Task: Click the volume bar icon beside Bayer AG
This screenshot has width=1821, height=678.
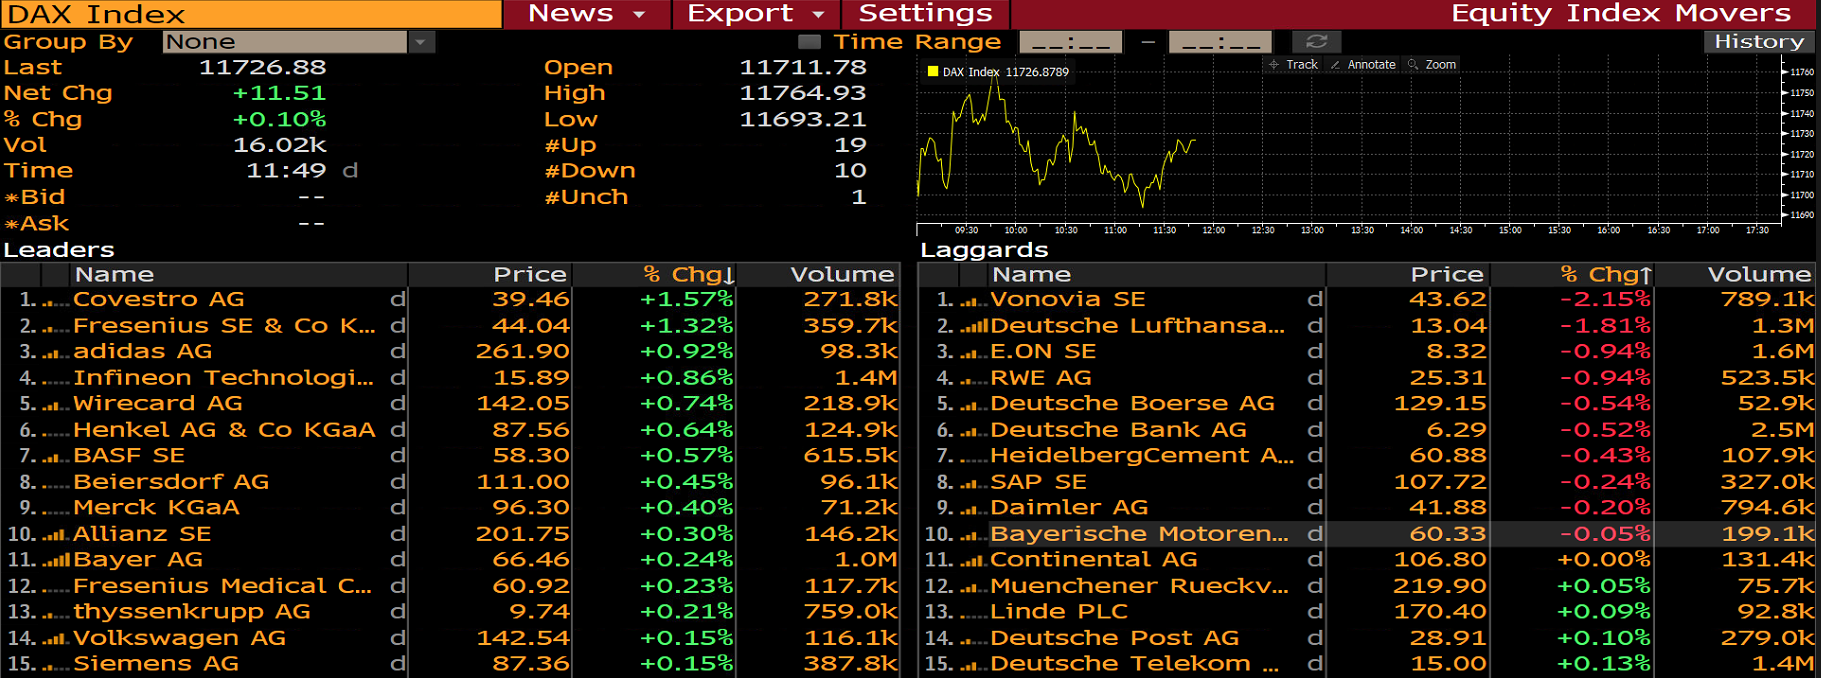Action: point(55,560)
